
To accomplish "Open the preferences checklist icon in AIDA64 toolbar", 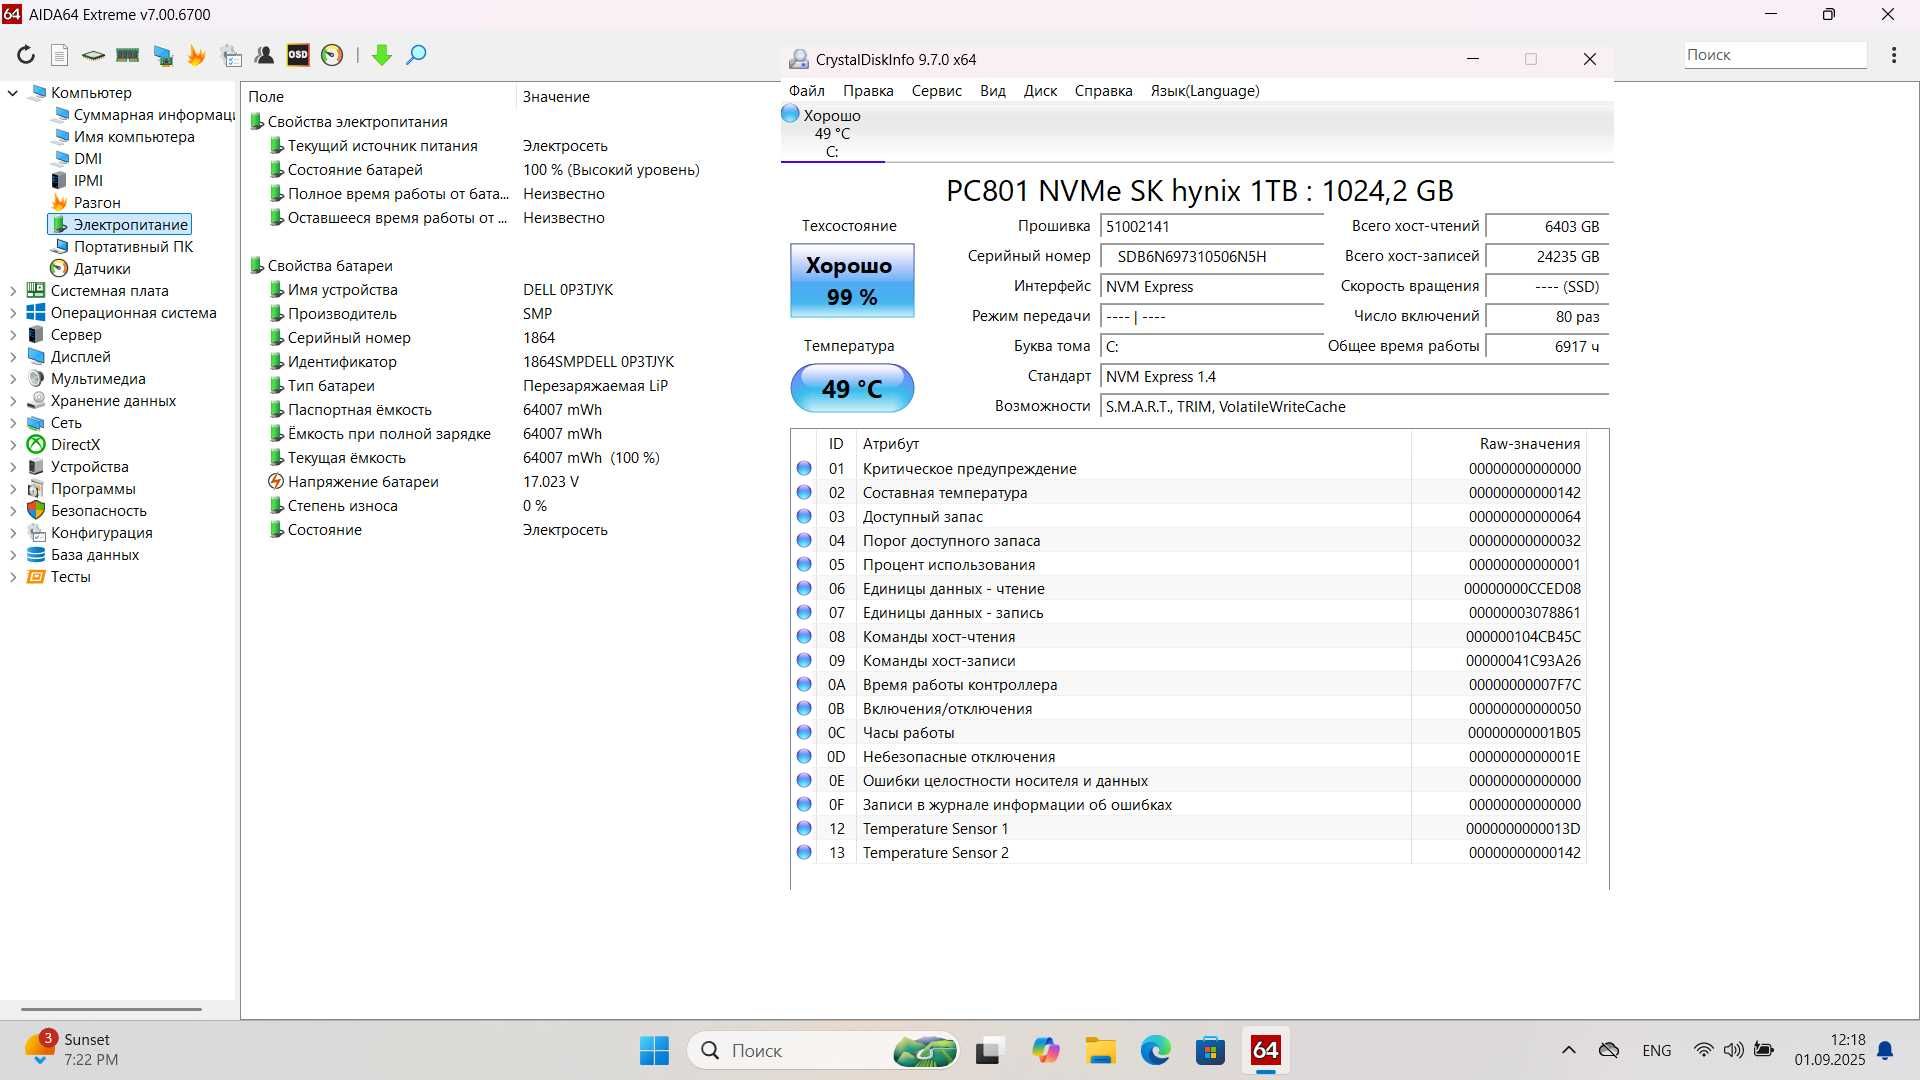I will (231, 55).
